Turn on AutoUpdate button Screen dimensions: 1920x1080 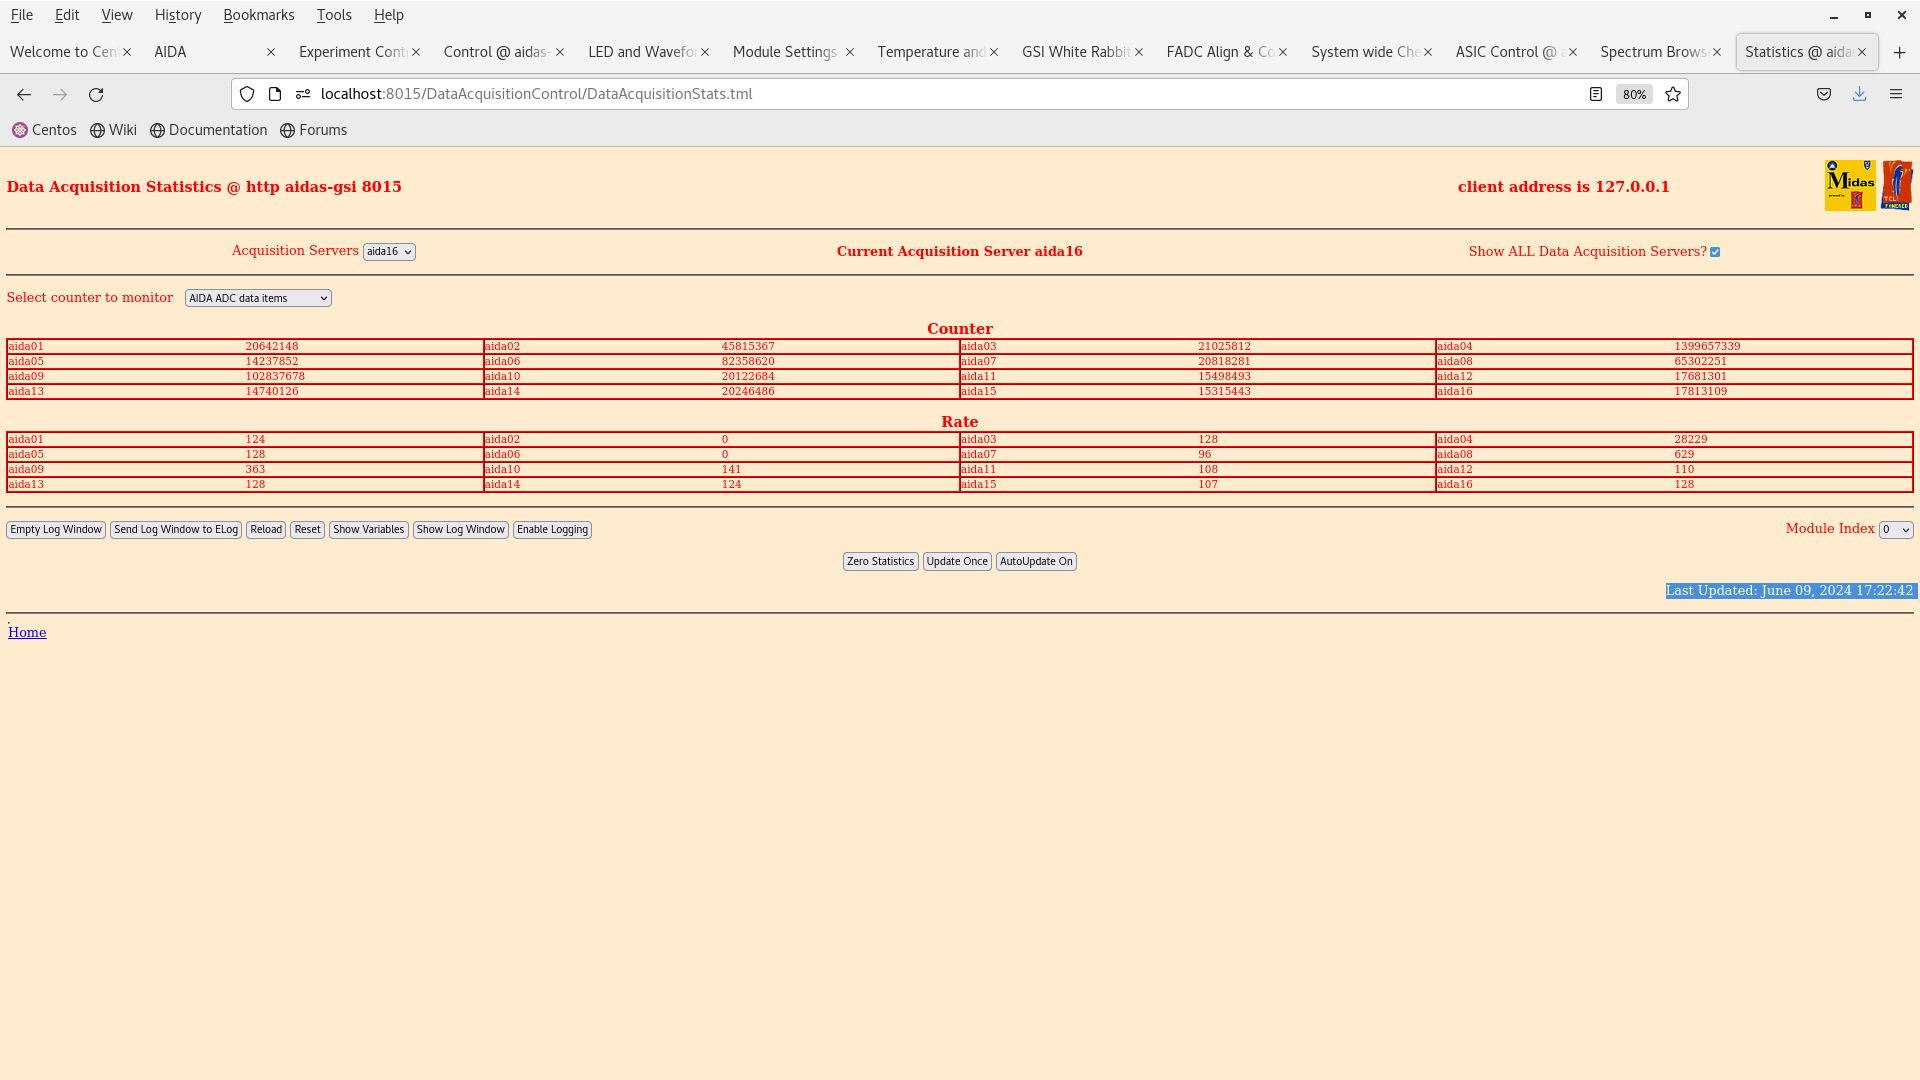1035,562
